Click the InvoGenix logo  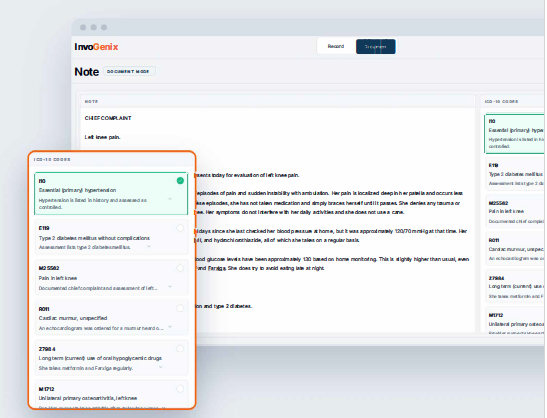(x=96, y=47)
